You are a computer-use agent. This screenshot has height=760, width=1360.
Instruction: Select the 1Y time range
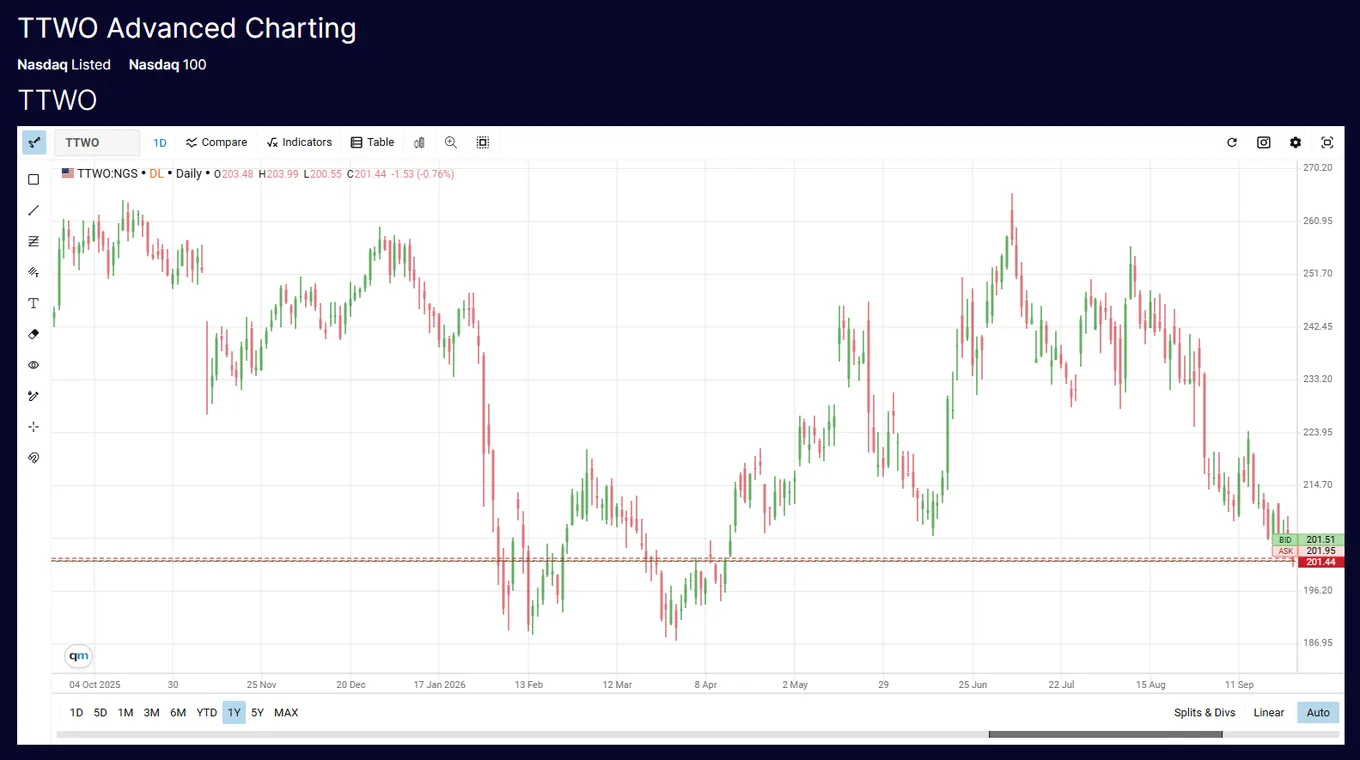tap(234, 713)
